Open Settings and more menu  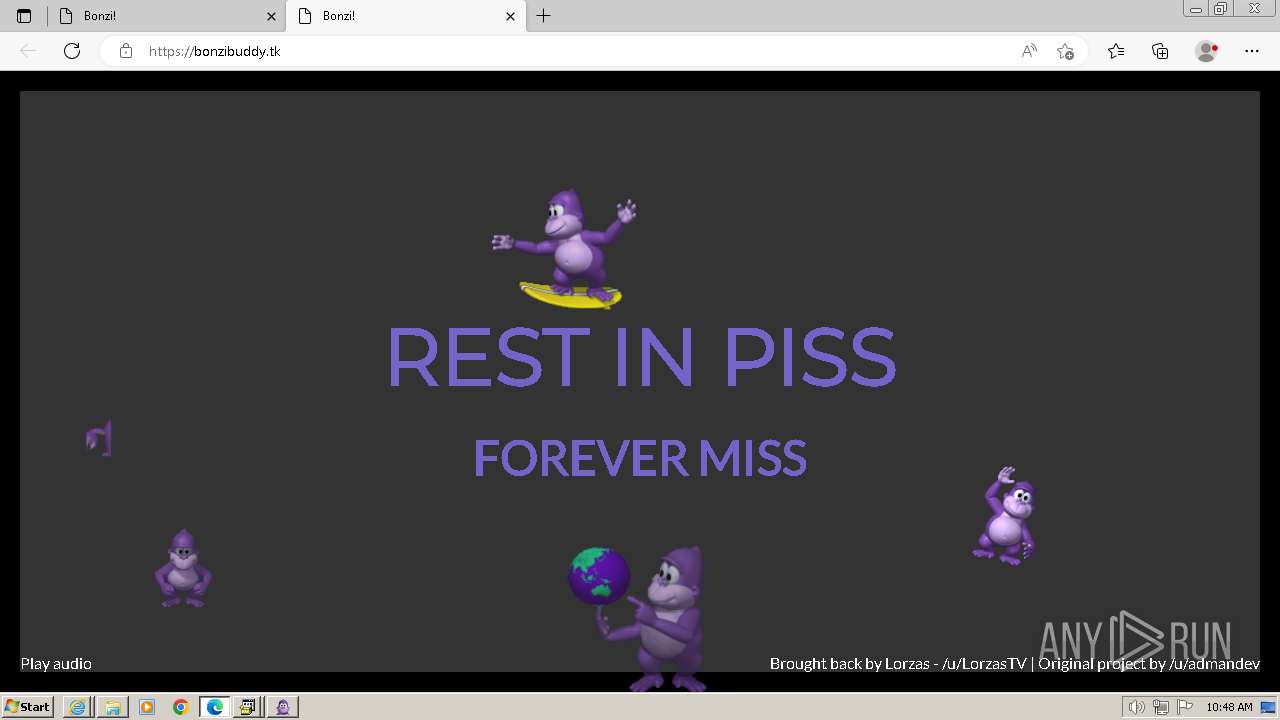(x=1252, y=51)
